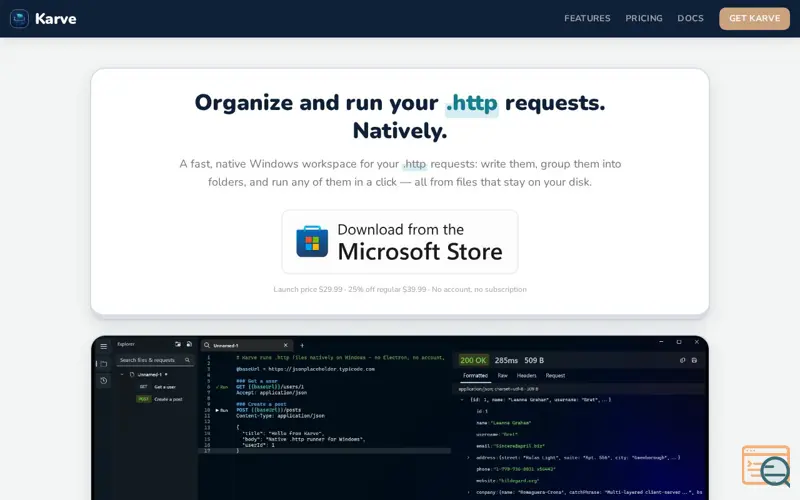
Task: Click the 509 B response size
Action: tap(534, 360)
